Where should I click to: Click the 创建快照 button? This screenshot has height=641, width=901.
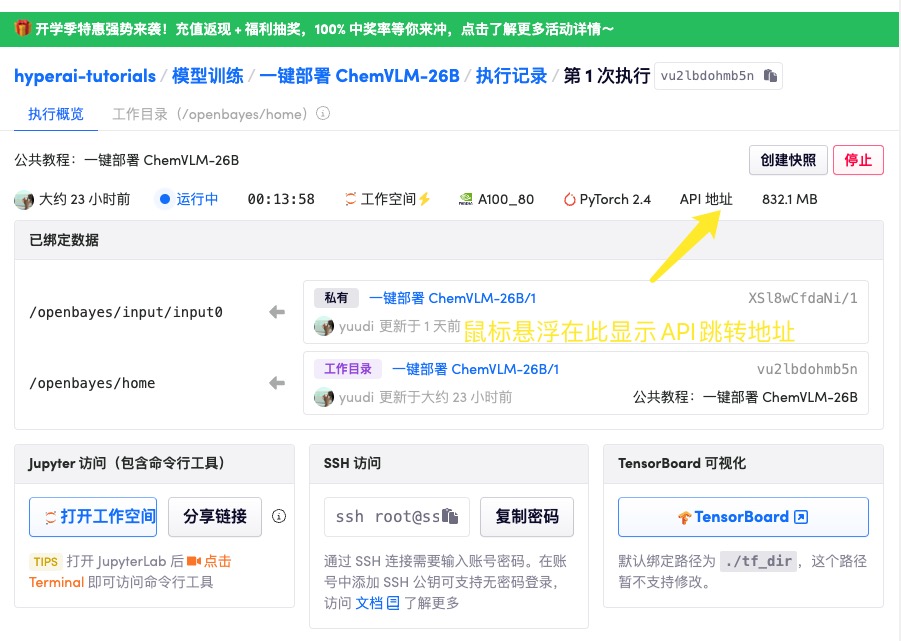point(788,160)
